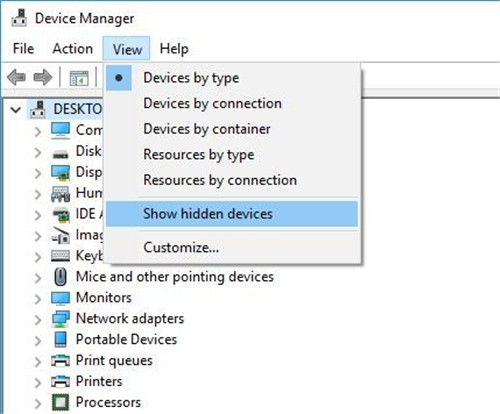
Task: Click the Forward arrow toolbar icon
Action: [x=43, y=77]
